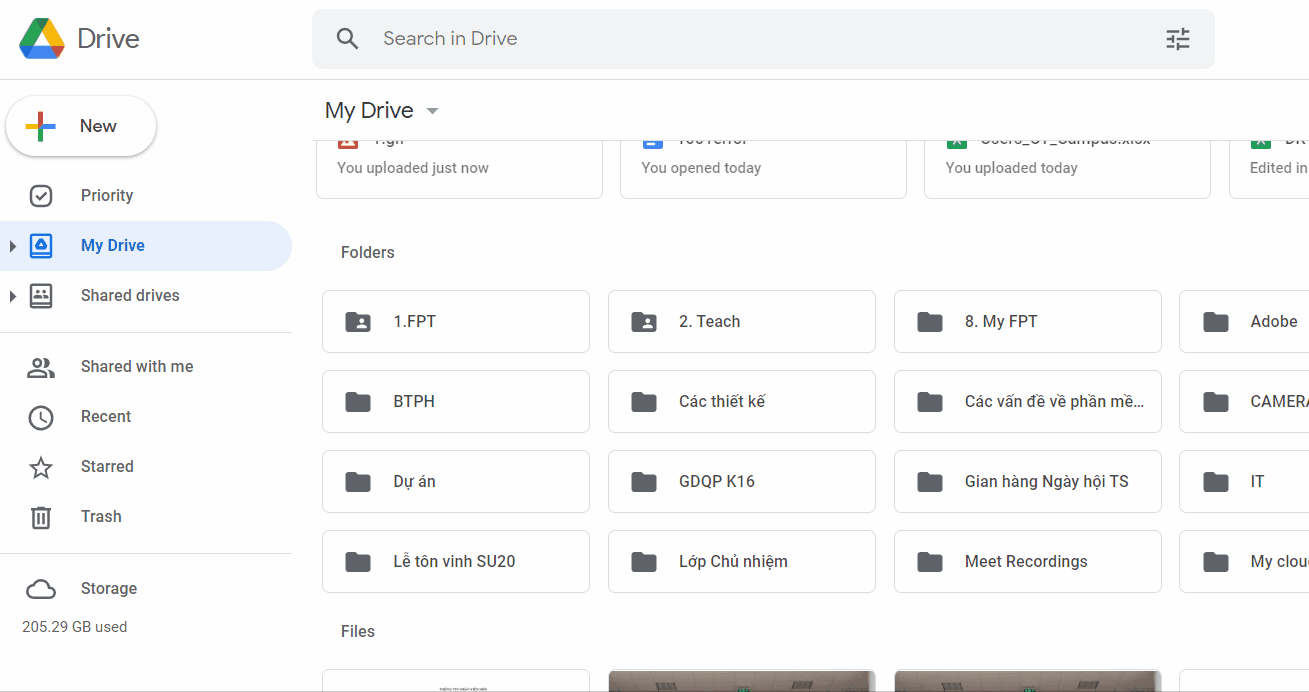This screenshot has width=1309, height=692.
Task: Click the New button
Action: [x=81, y=126]
